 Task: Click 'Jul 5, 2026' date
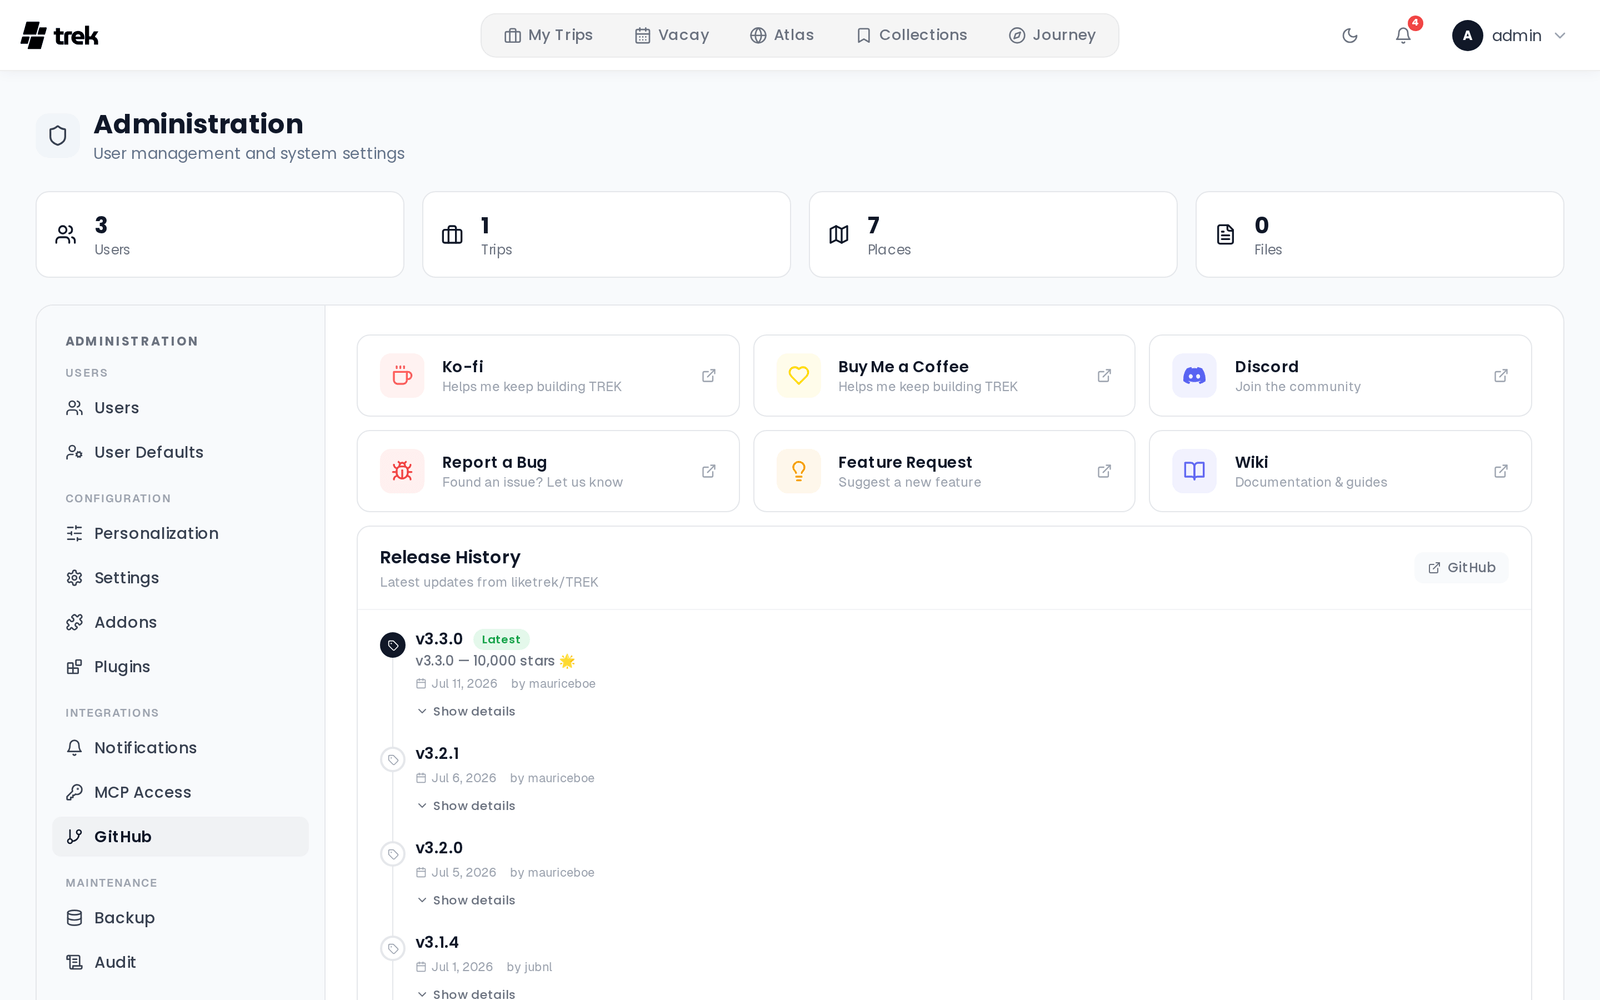click(x=463, y=873)
